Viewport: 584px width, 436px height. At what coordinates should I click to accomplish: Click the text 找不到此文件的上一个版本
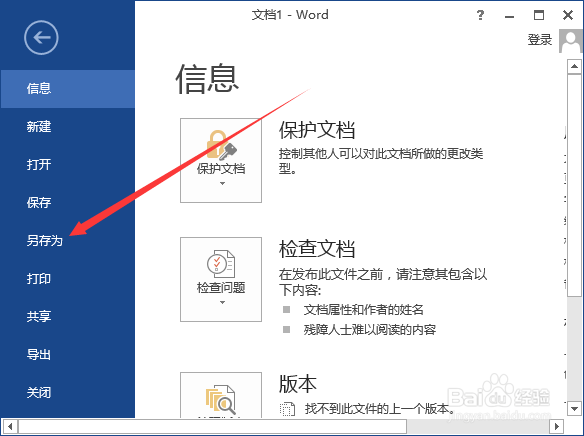click(380, 409)
